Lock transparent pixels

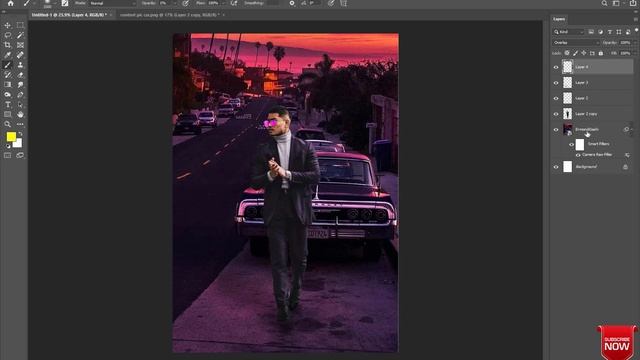tap(567, 53)
